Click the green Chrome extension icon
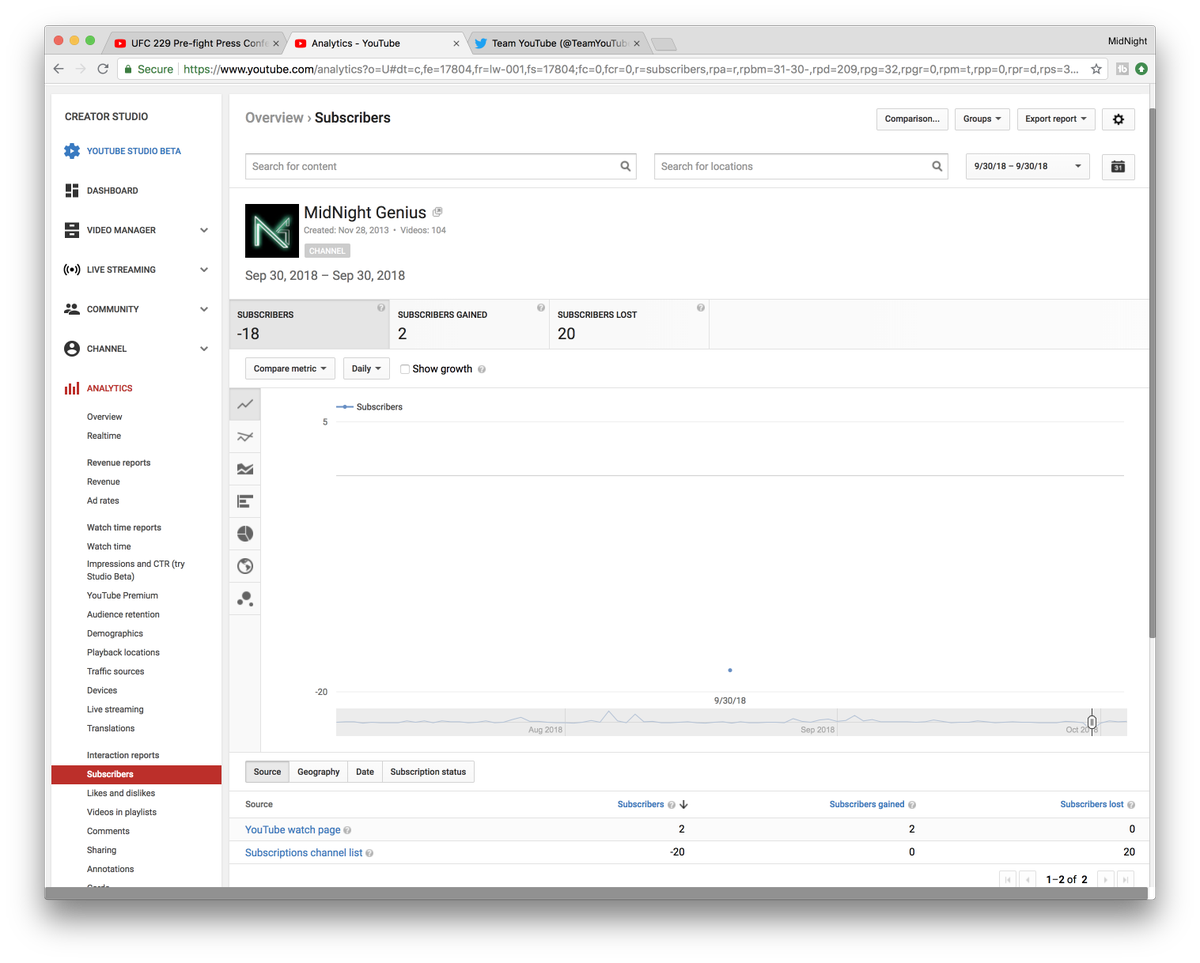This screenshot has width=1200, height=963. 1141,69
